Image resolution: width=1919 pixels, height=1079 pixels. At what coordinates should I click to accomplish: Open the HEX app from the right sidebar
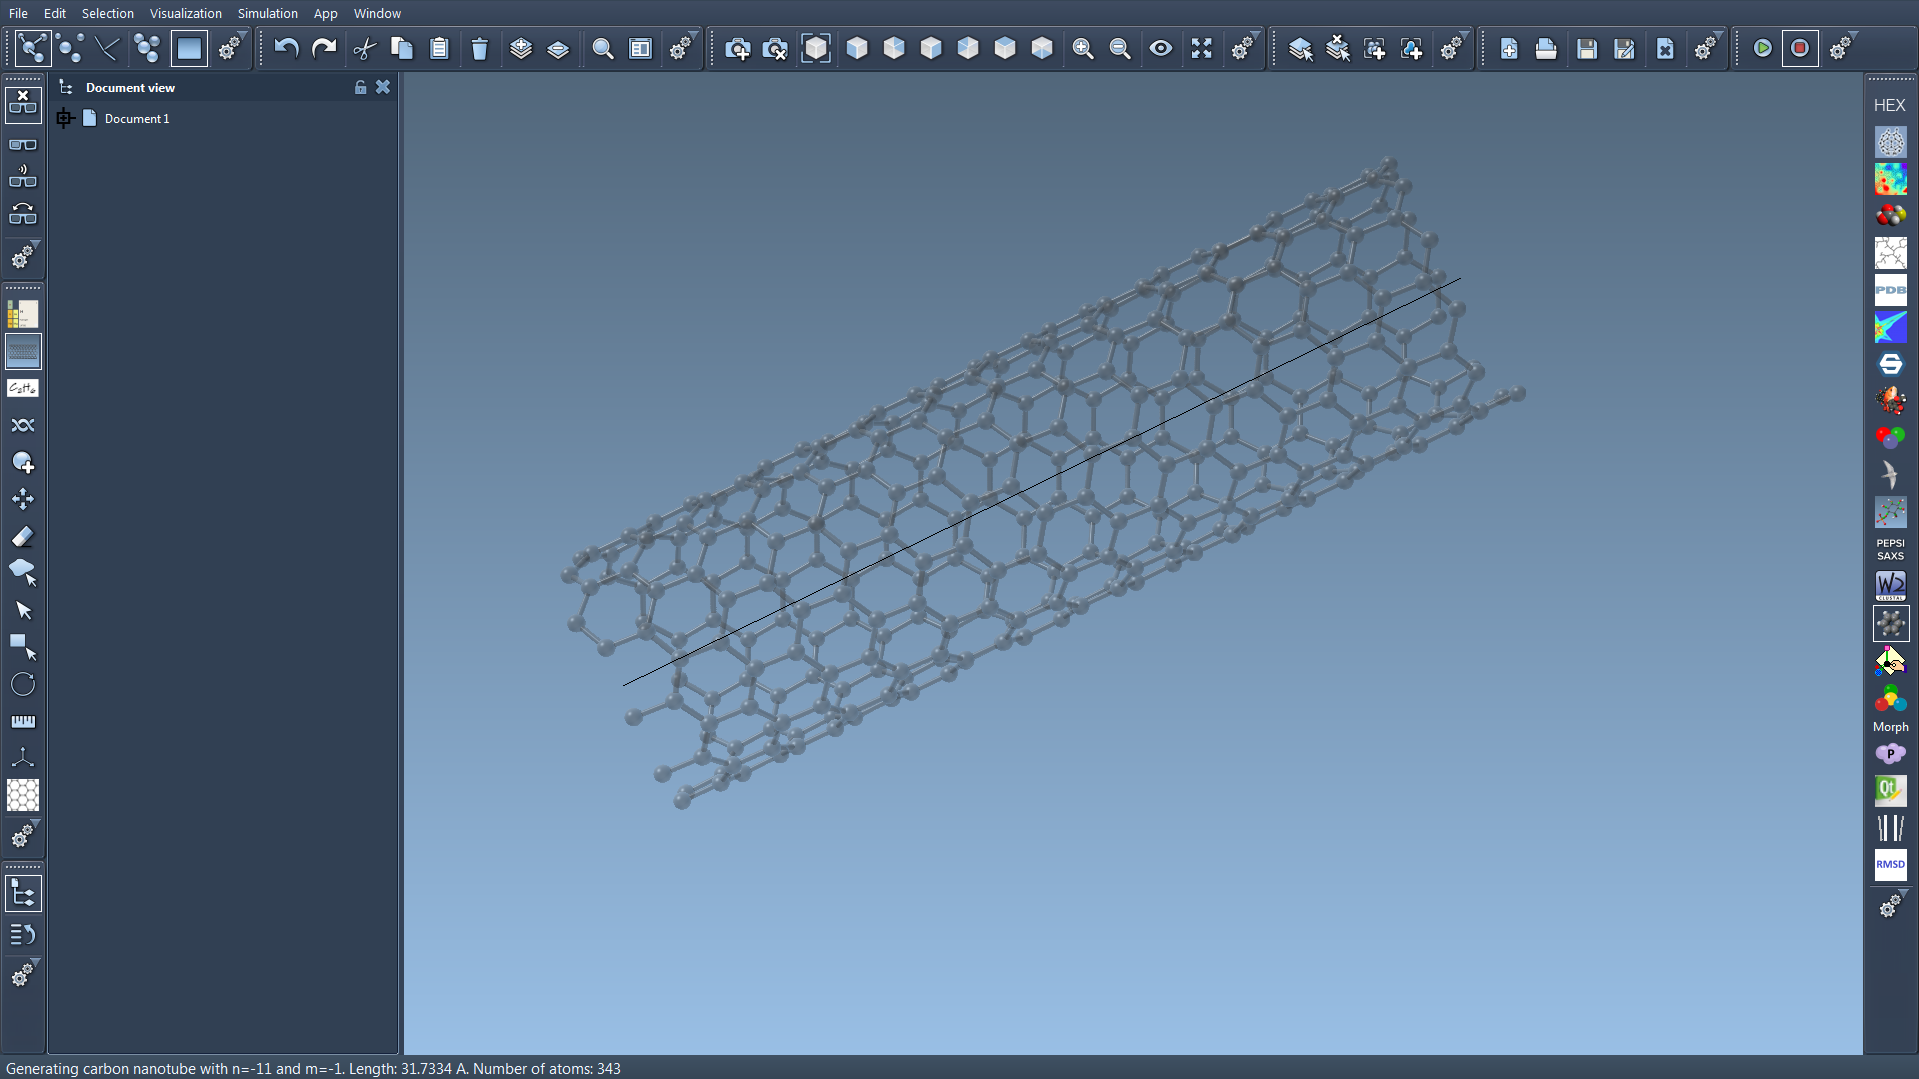[x=1889, y=105]
